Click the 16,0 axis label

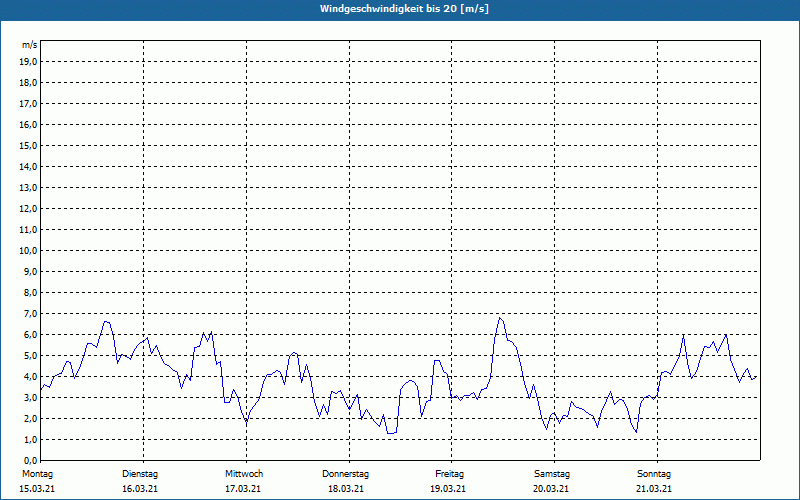point(28,124)
